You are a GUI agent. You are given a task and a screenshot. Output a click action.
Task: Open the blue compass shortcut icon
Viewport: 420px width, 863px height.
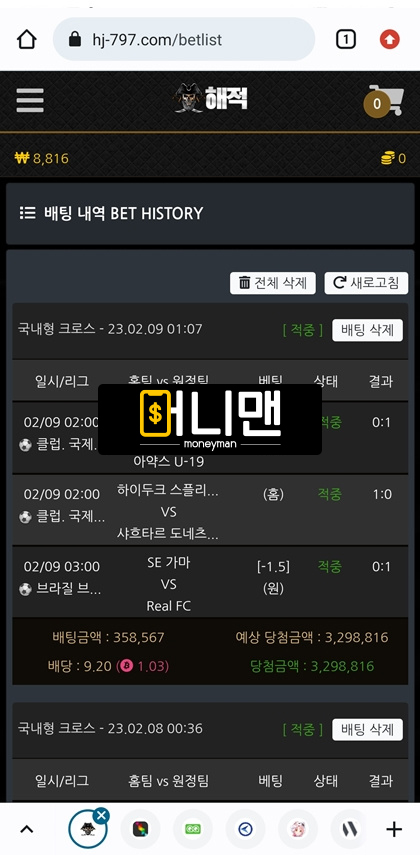[246, 829]
